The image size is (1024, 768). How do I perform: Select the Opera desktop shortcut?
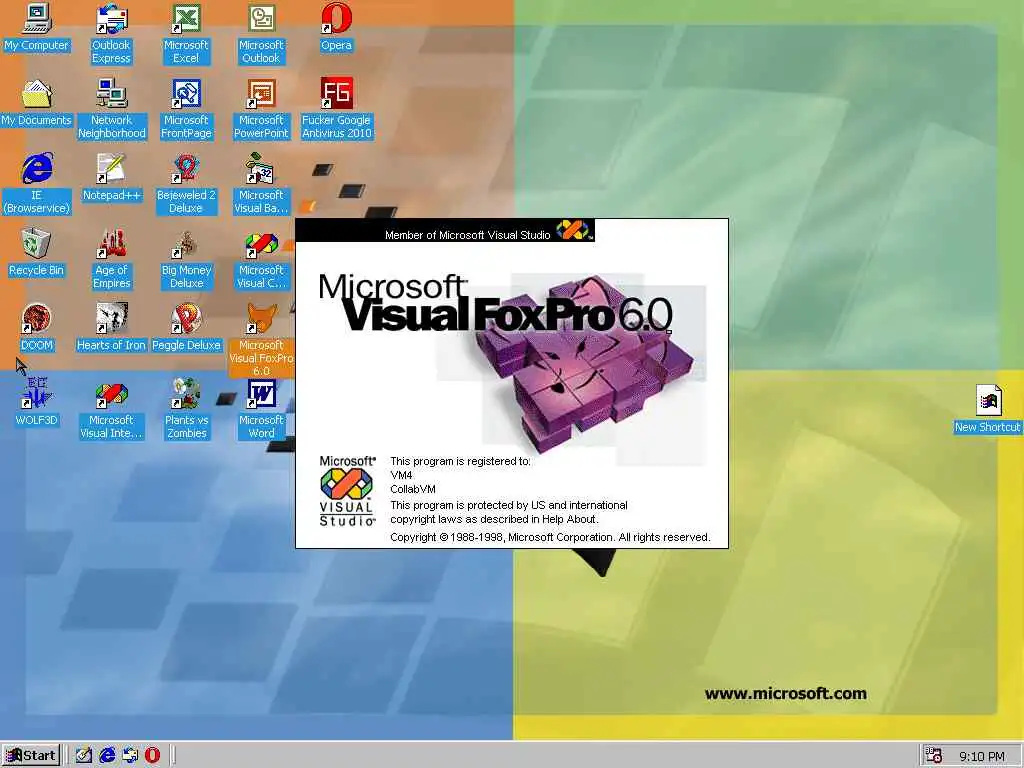click(x=336, y=27)
